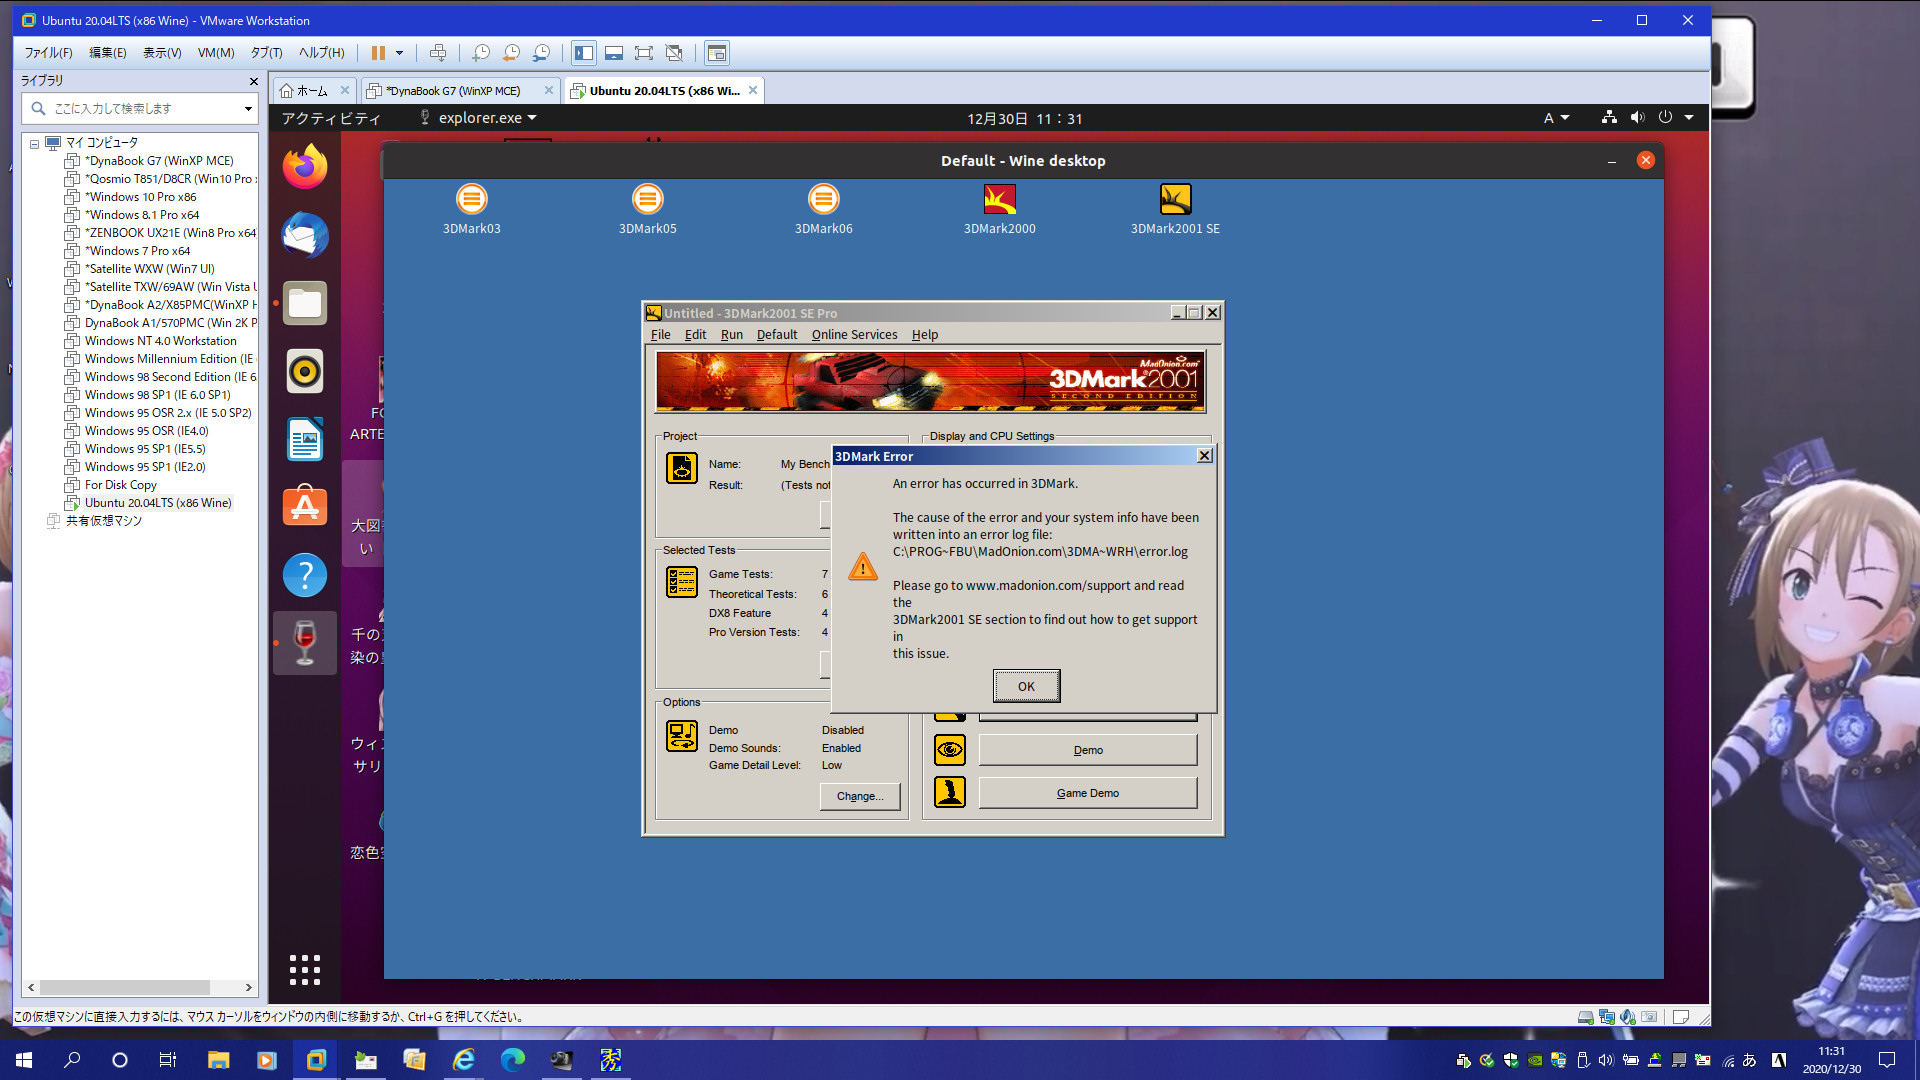Viewport: 1920px width, 1080px height.
Task: Click the Change... button under Options
Action: [x=860, y=796]
